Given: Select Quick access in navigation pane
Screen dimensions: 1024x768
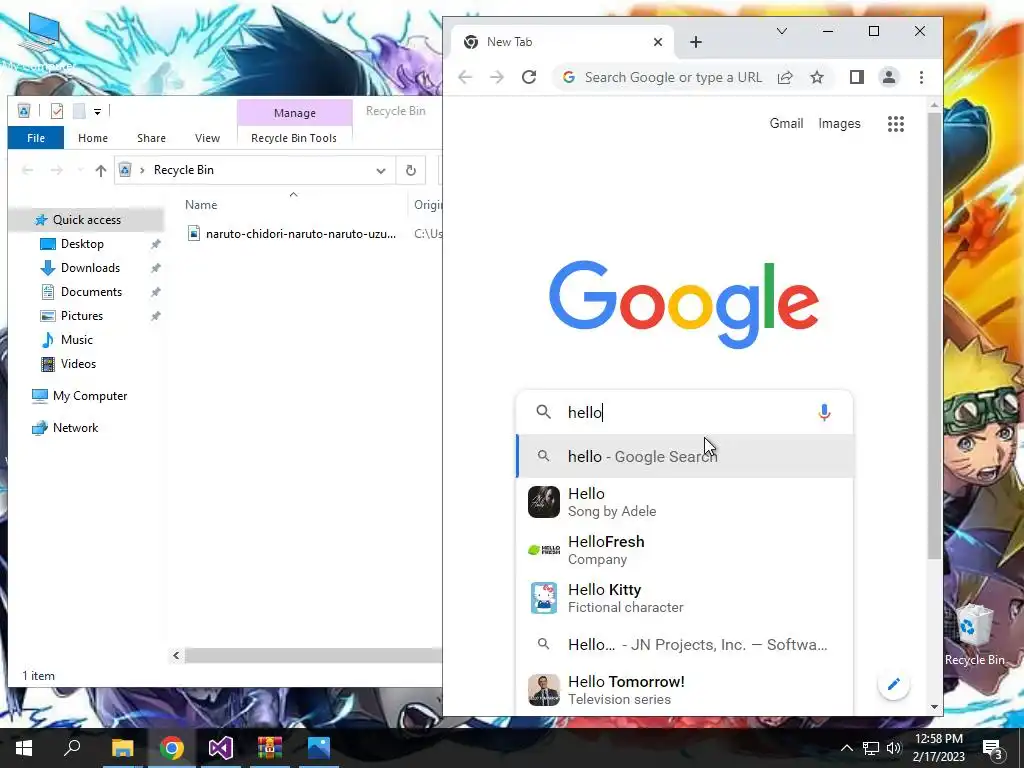Looking at the screenshot, I should [x=86, y=219].
